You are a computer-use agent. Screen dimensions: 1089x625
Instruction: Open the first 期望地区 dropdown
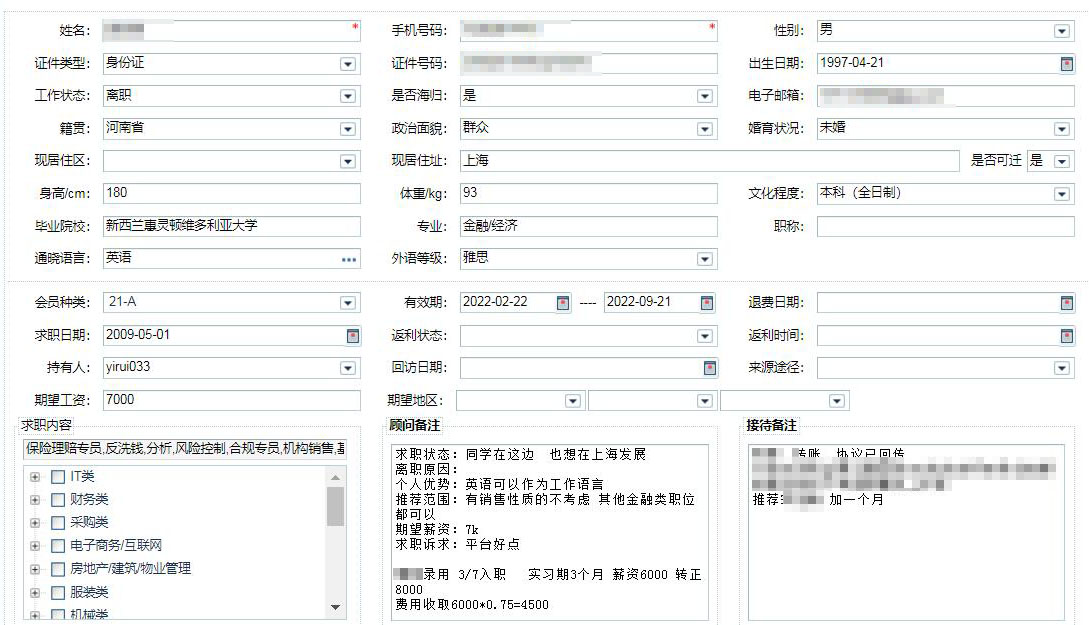572,401
